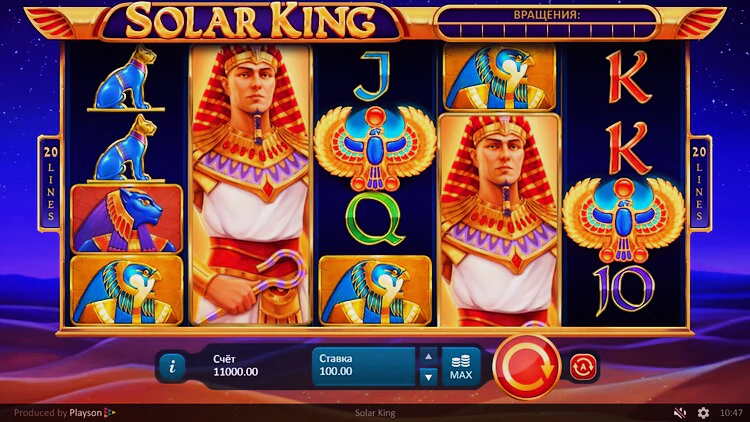Click the Ставка bet amount field
This screenshot has height=422, width=750.
coord(364,366)
